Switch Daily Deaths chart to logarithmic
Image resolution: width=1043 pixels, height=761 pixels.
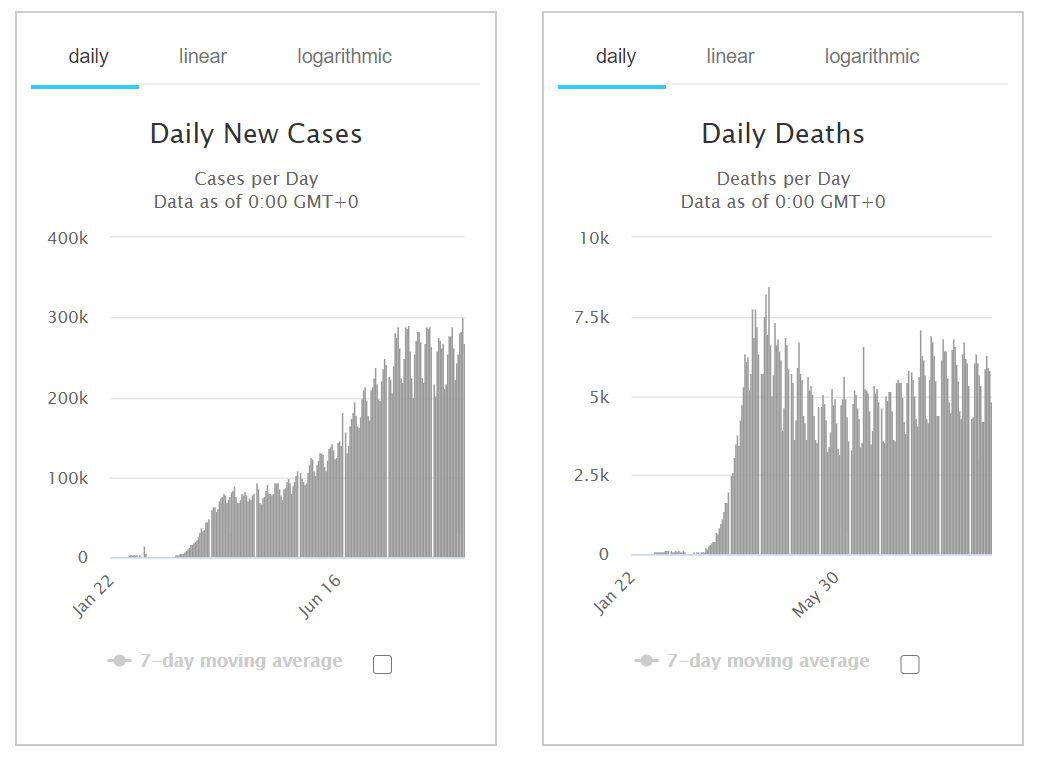(872, 57)
